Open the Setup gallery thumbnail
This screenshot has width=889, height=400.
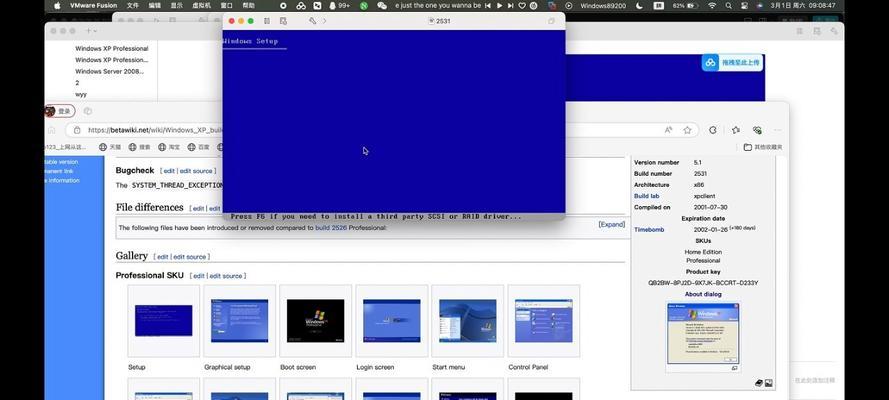[x=163, y=321]
